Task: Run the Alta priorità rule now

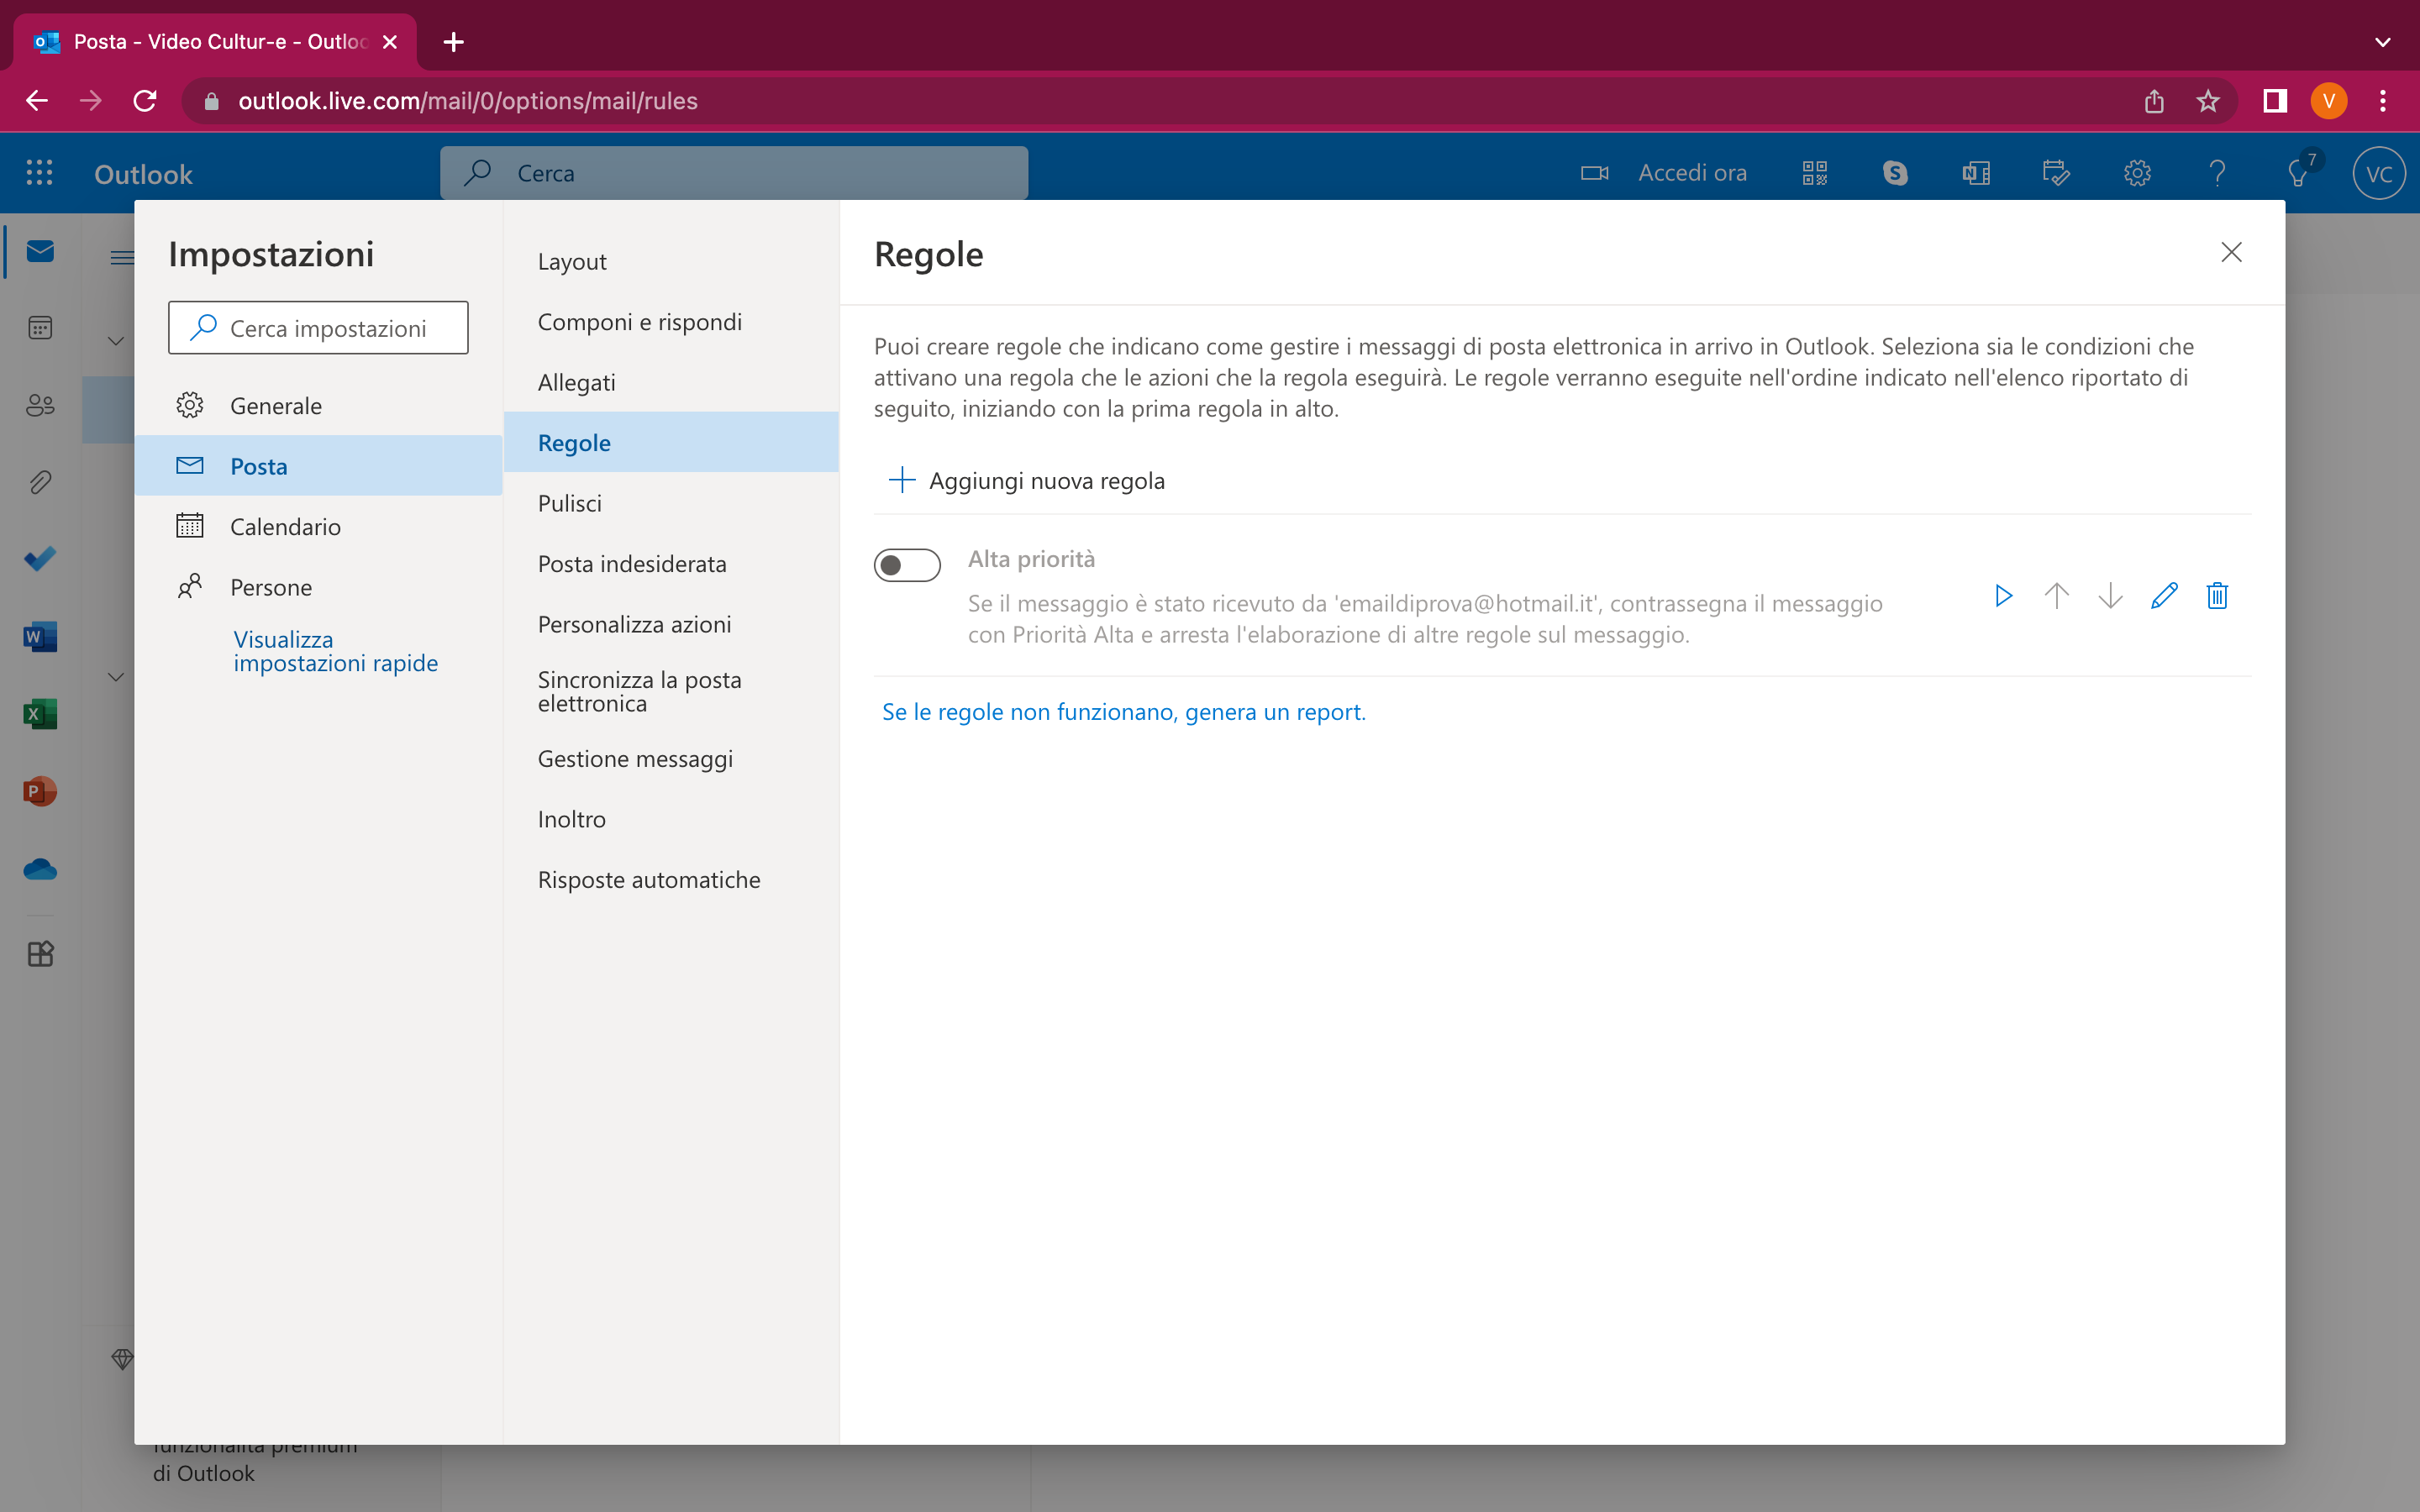Action: pyautogui.click(x=2003, y=595)
